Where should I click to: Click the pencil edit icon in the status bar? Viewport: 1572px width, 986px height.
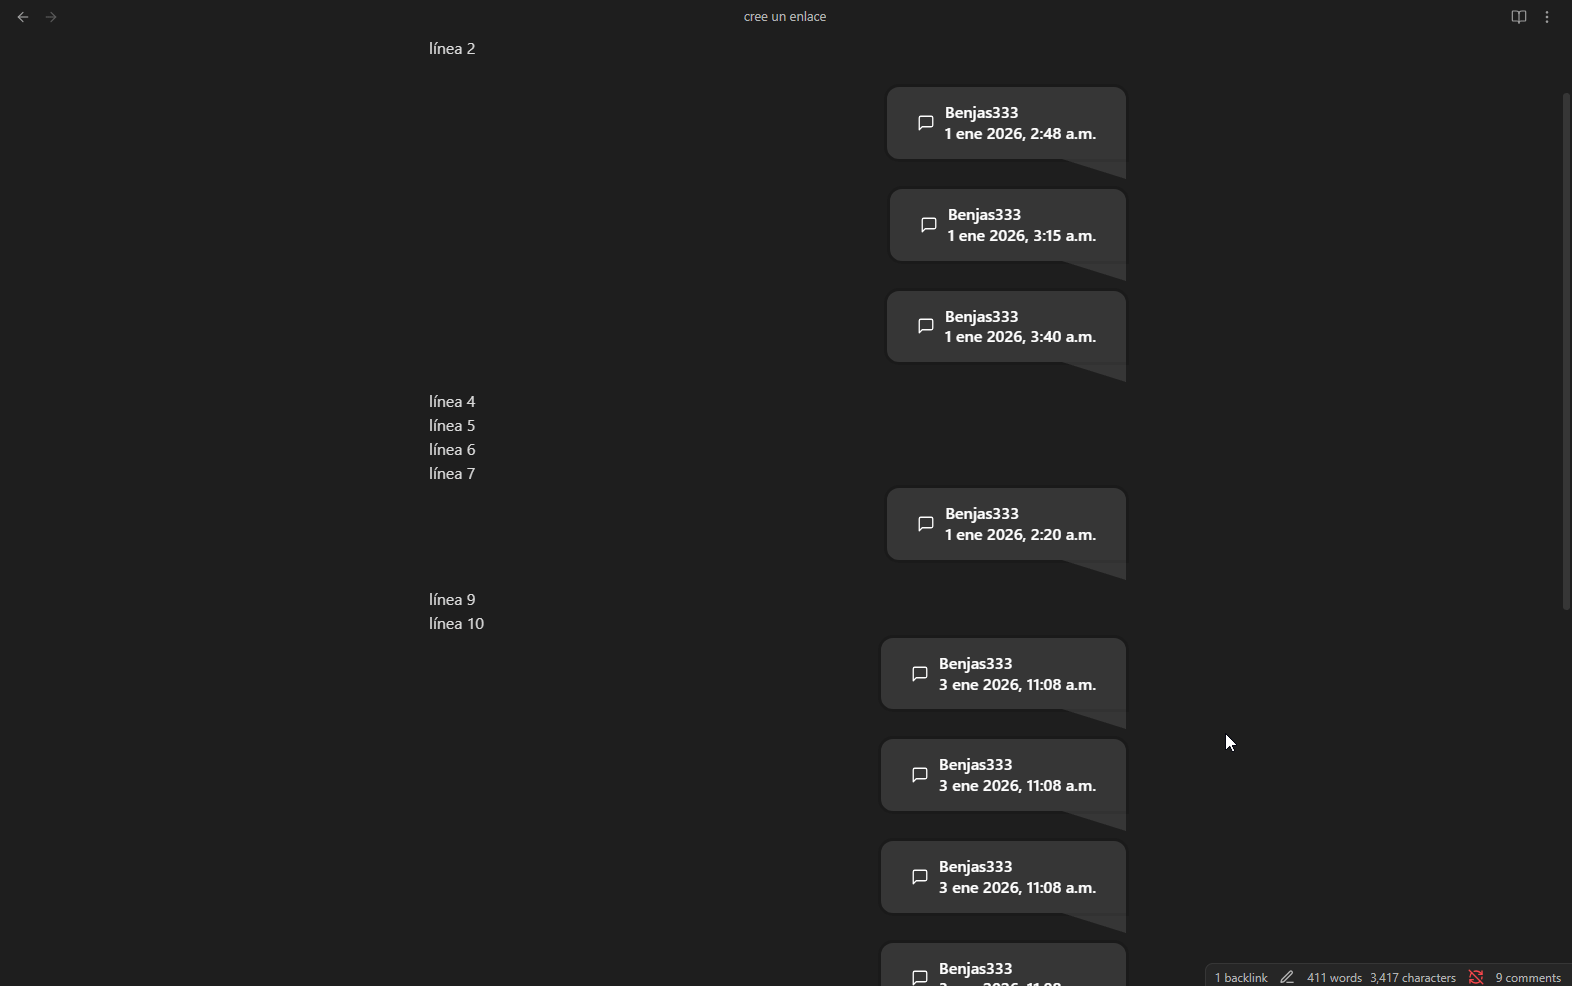pos(1288,977)
